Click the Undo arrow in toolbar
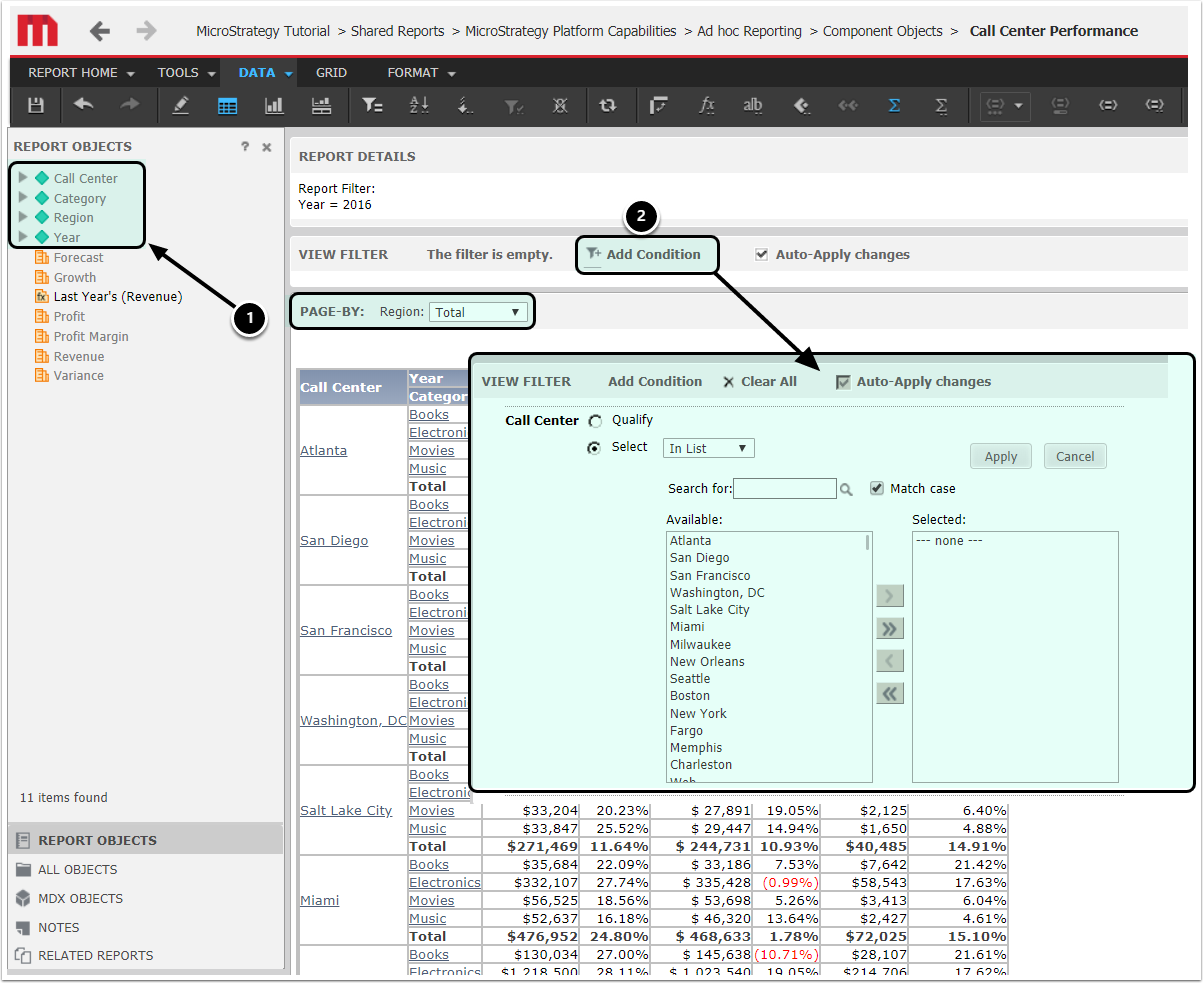The width and height of the screenshot is (1203, 983). (x=84, y=105)
